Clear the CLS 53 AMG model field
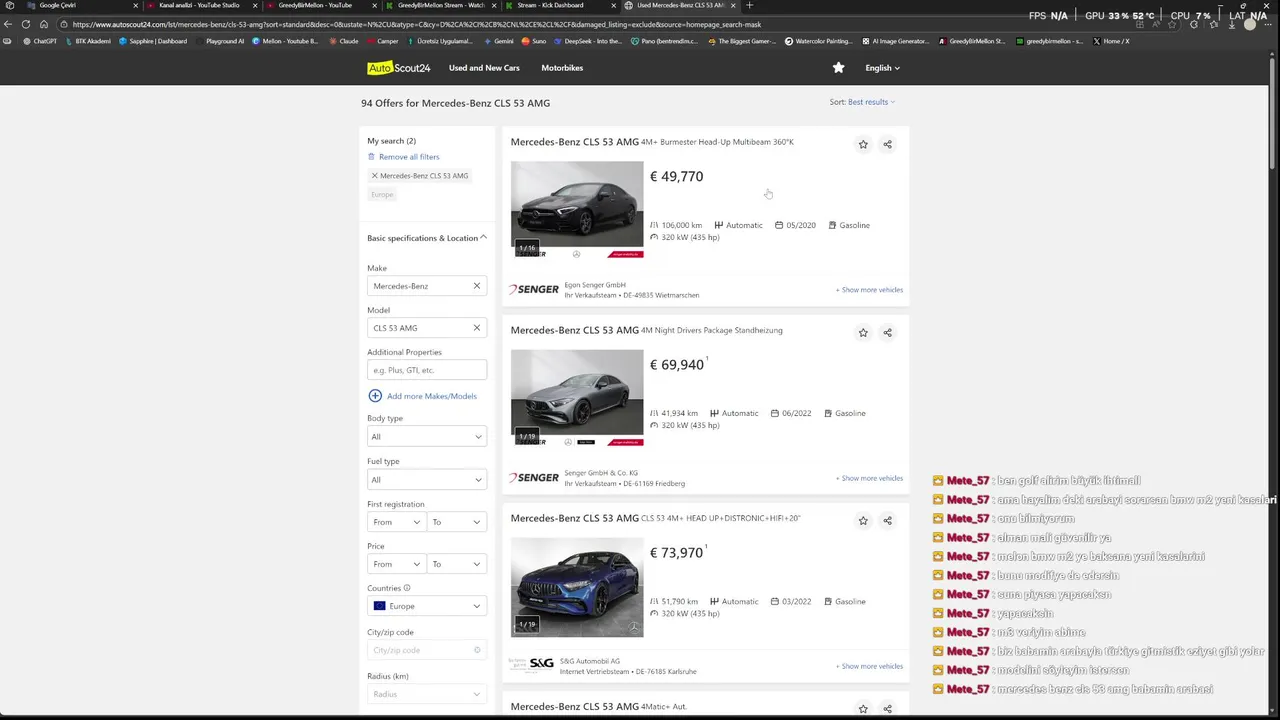Viewport: 1280px width, 720px height. tap(477, 328)
